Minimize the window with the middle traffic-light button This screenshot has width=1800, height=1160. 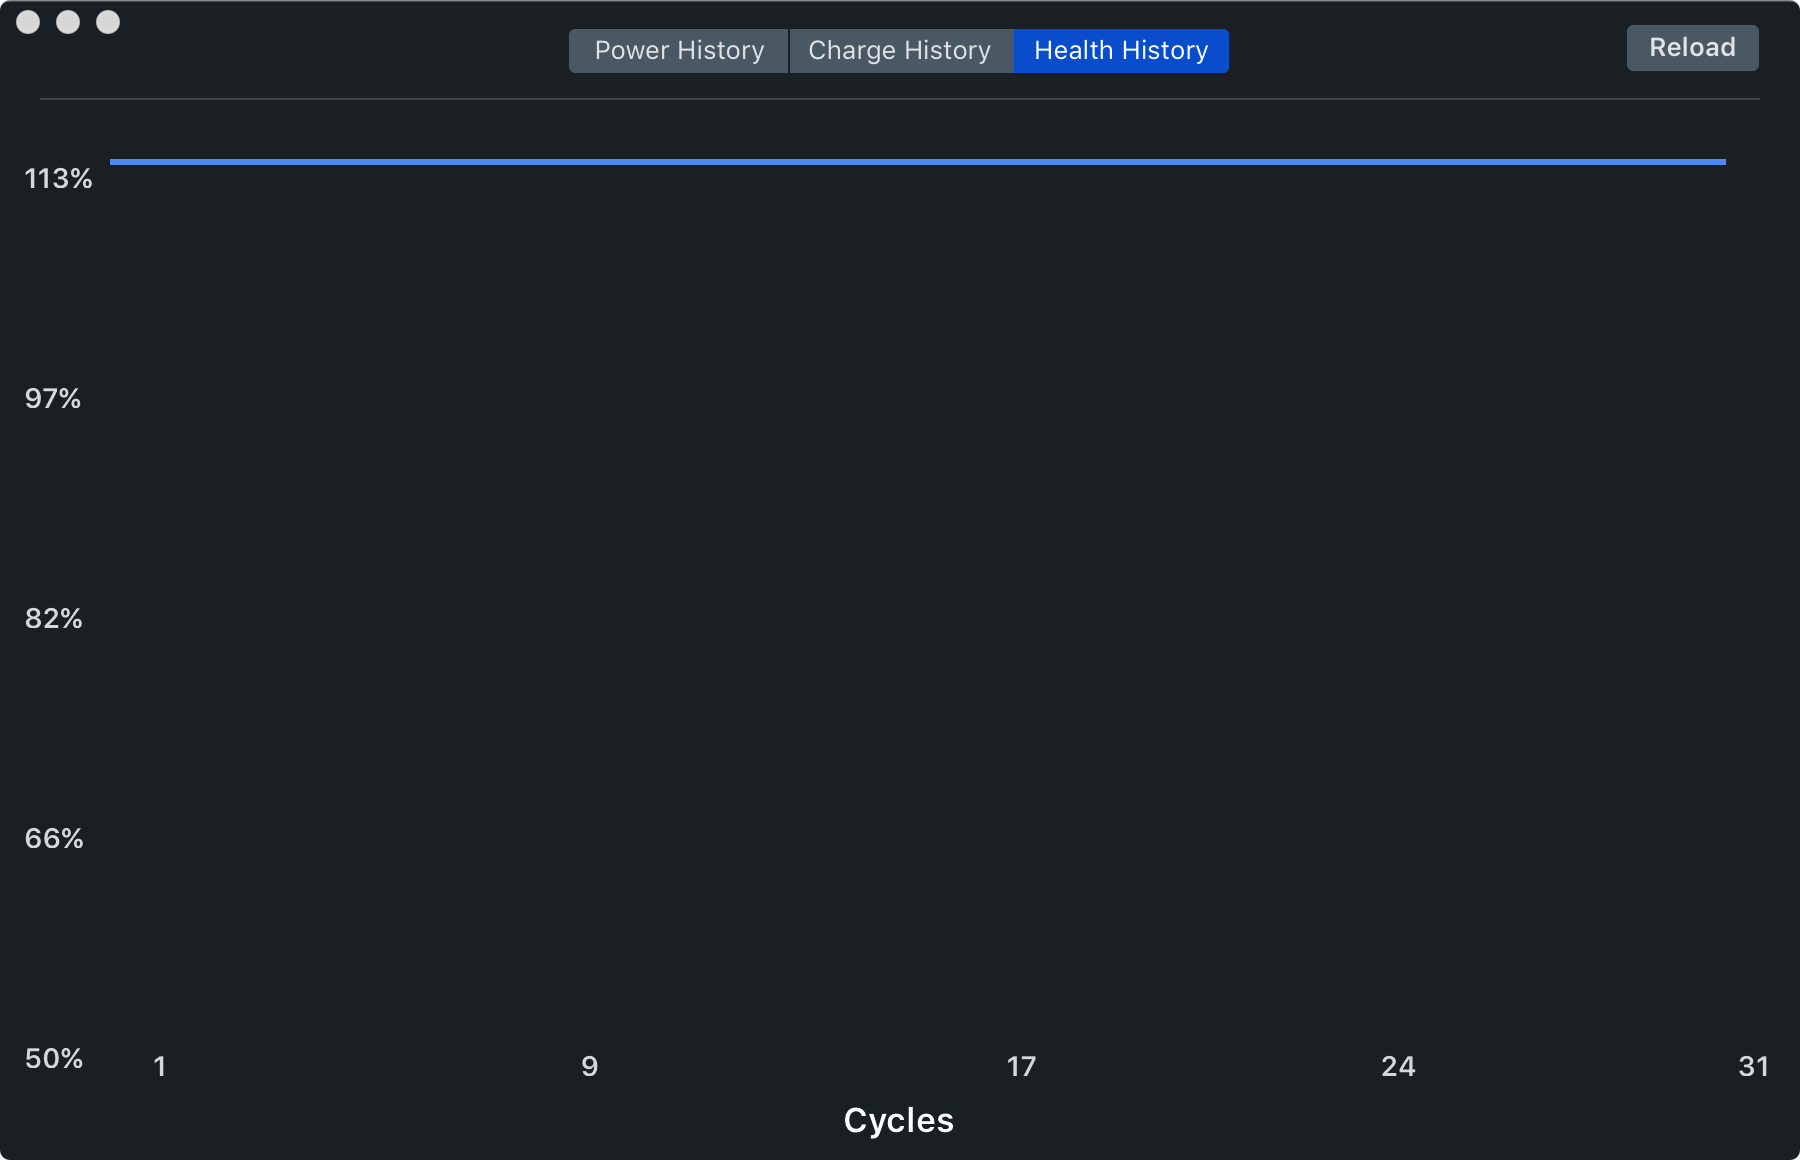click(68, 22)
